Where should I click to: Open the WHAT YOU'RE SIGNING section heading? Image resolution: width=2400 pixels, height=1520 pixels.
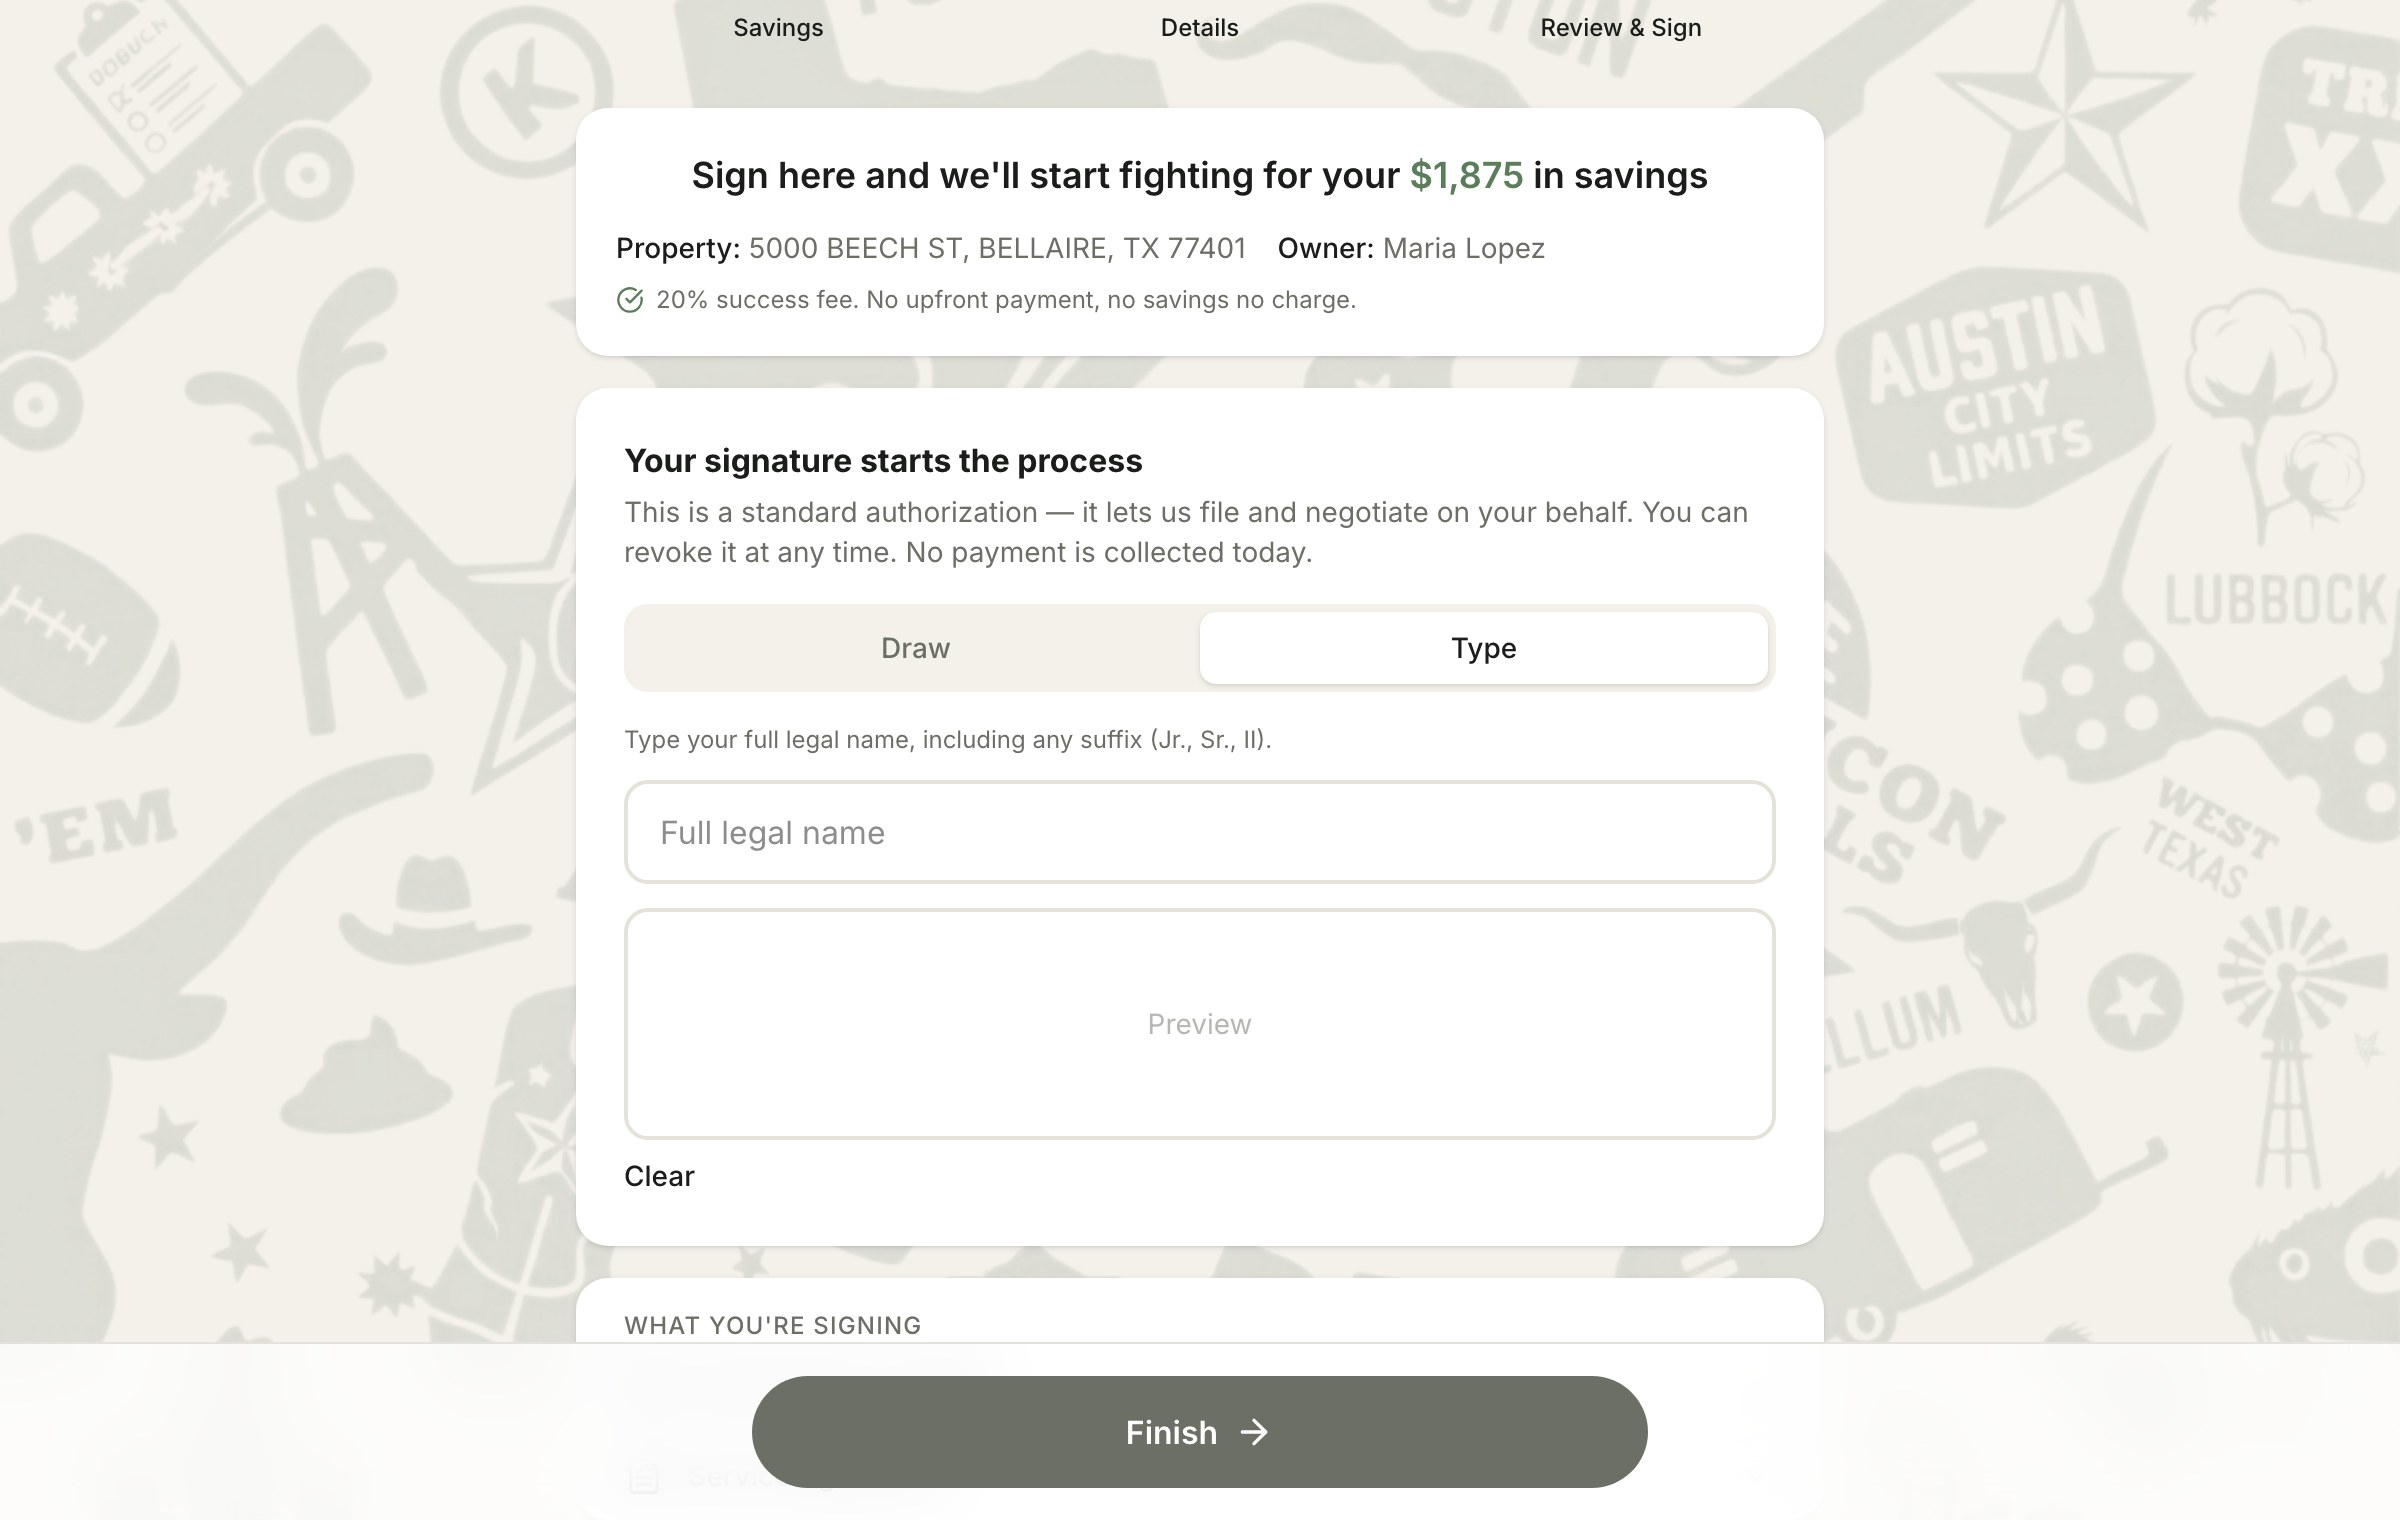point(773,1325)
